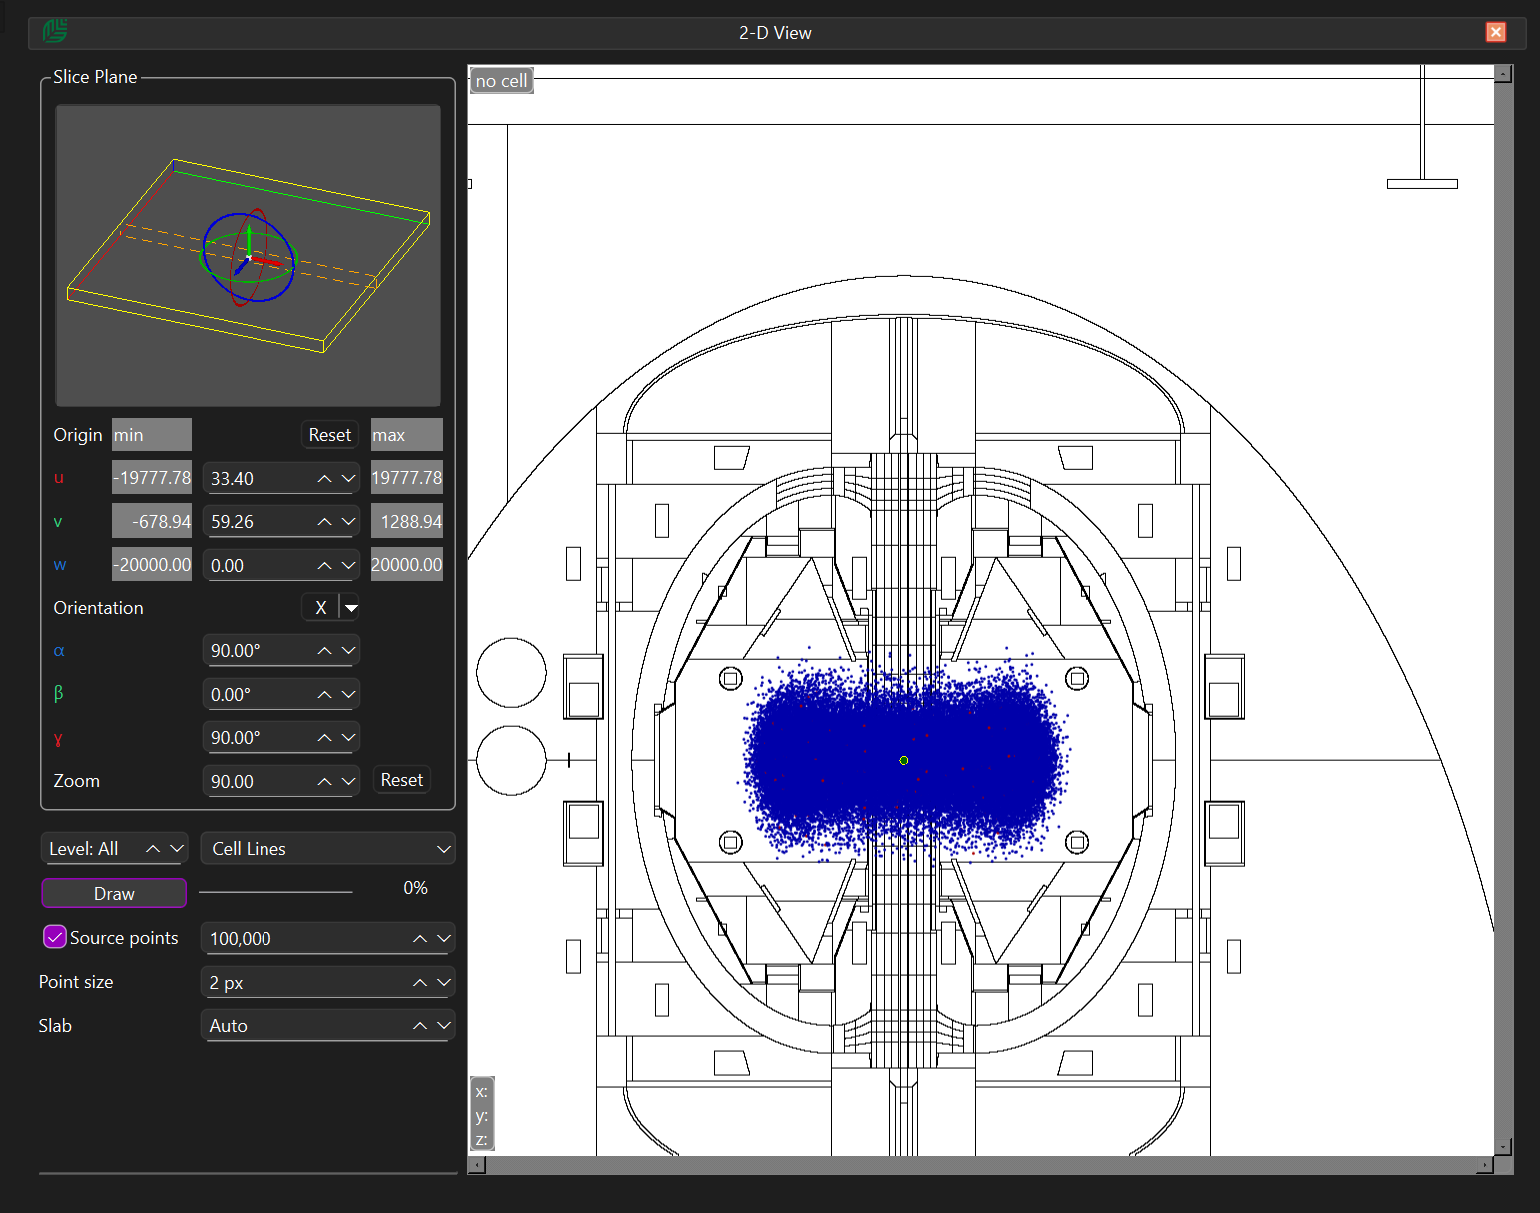The width and height of the screenshot is (1540, 1213).
Task: Decrease the Point size
Action: (444, 983)
